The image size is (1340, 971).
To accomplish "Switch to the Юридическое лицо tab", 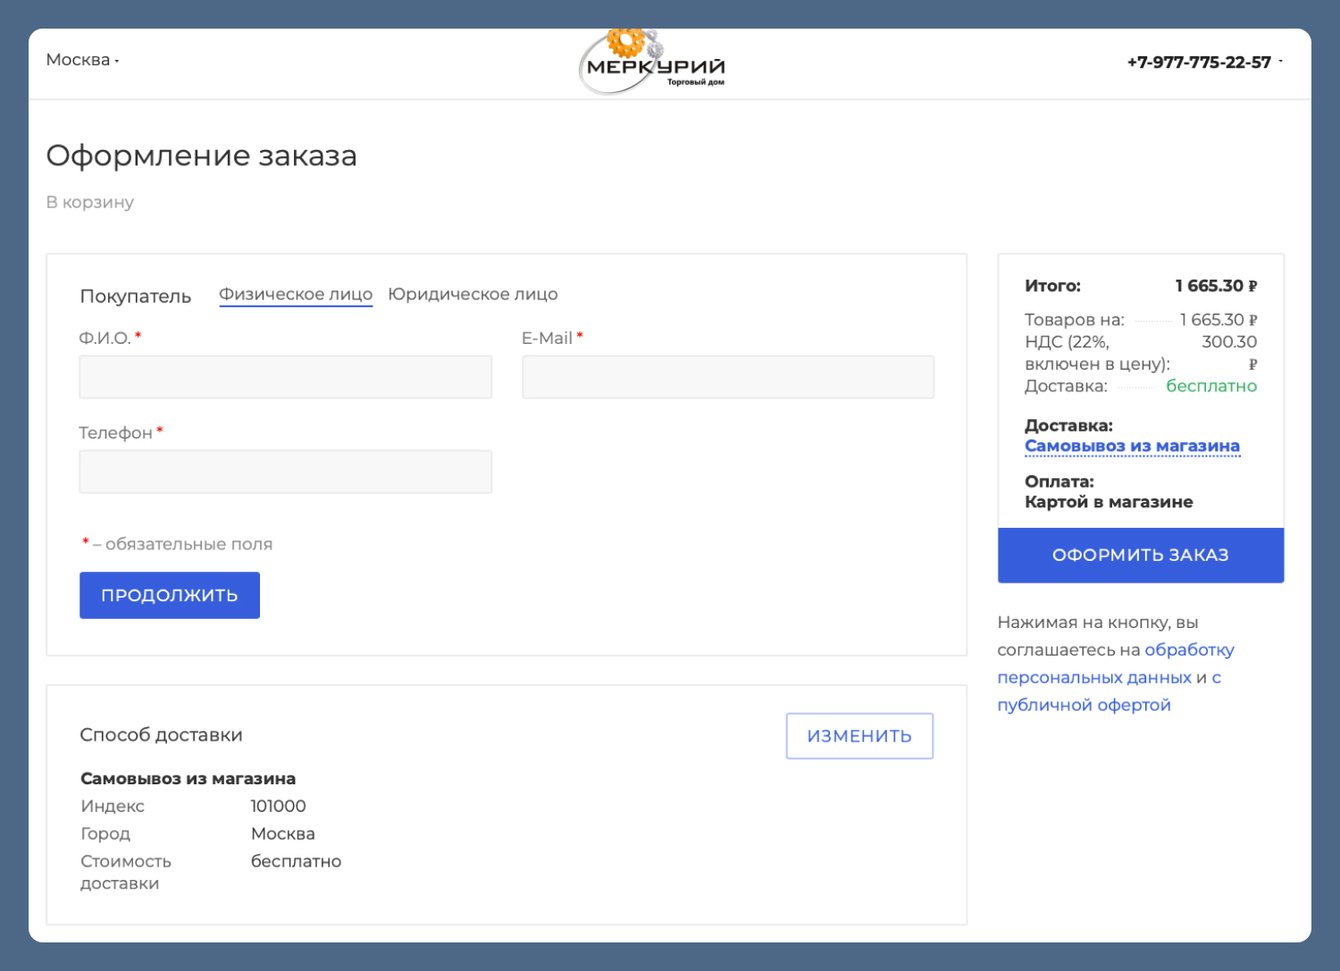I will click(472, 294).
